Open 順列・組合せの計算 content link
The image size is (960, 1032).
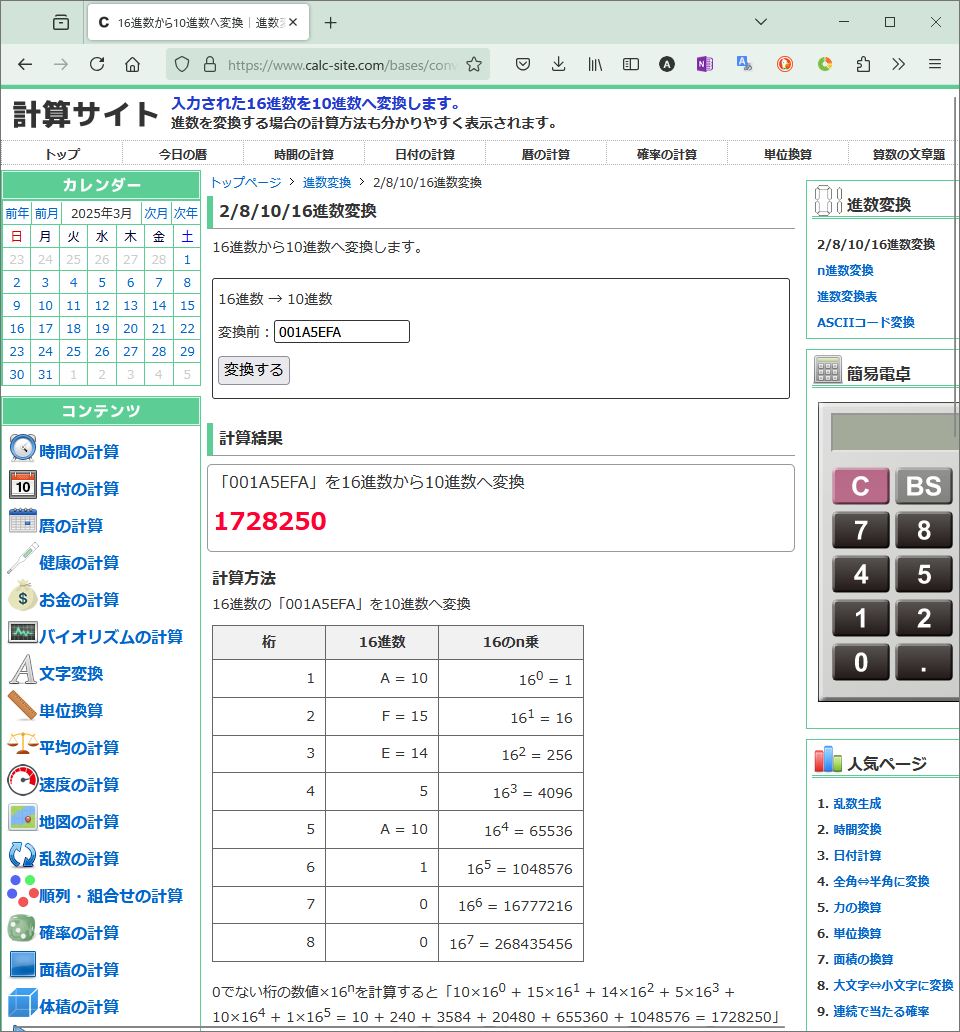[x=111, y=896]
